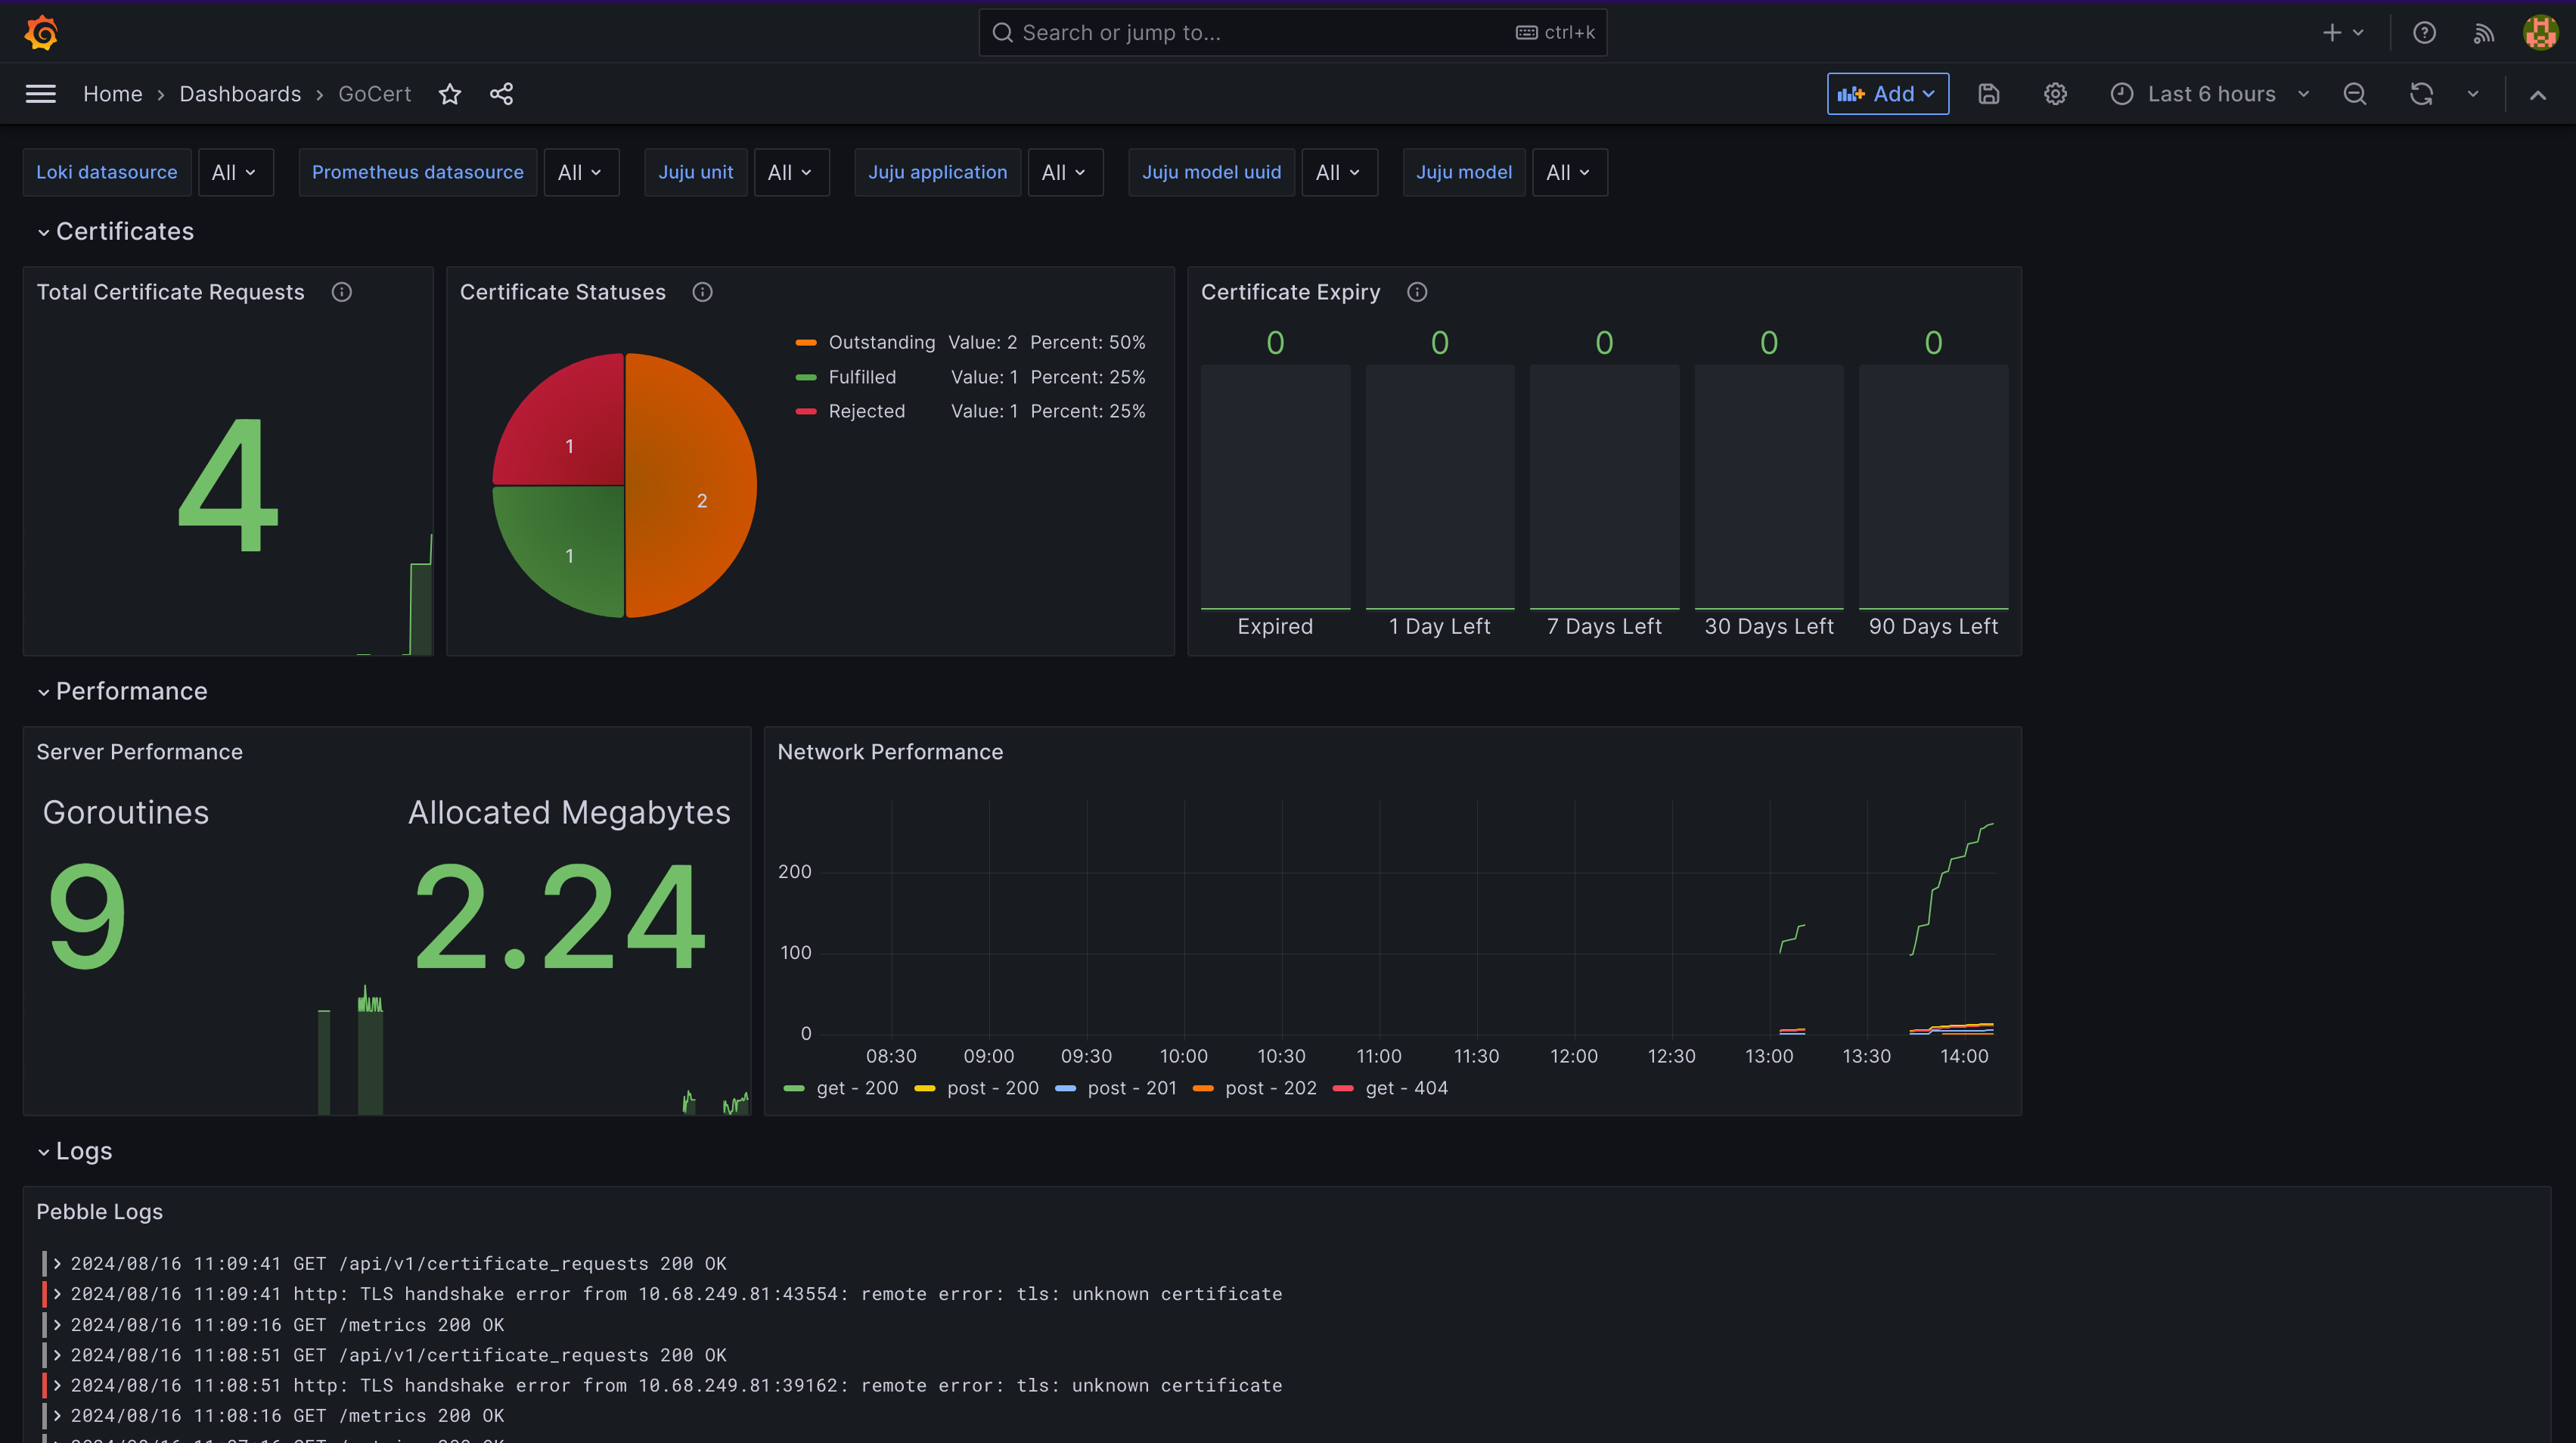Click the Grafana logo icon
Viewport: 2576px width, 1443px height.
[x=41, y=32]
